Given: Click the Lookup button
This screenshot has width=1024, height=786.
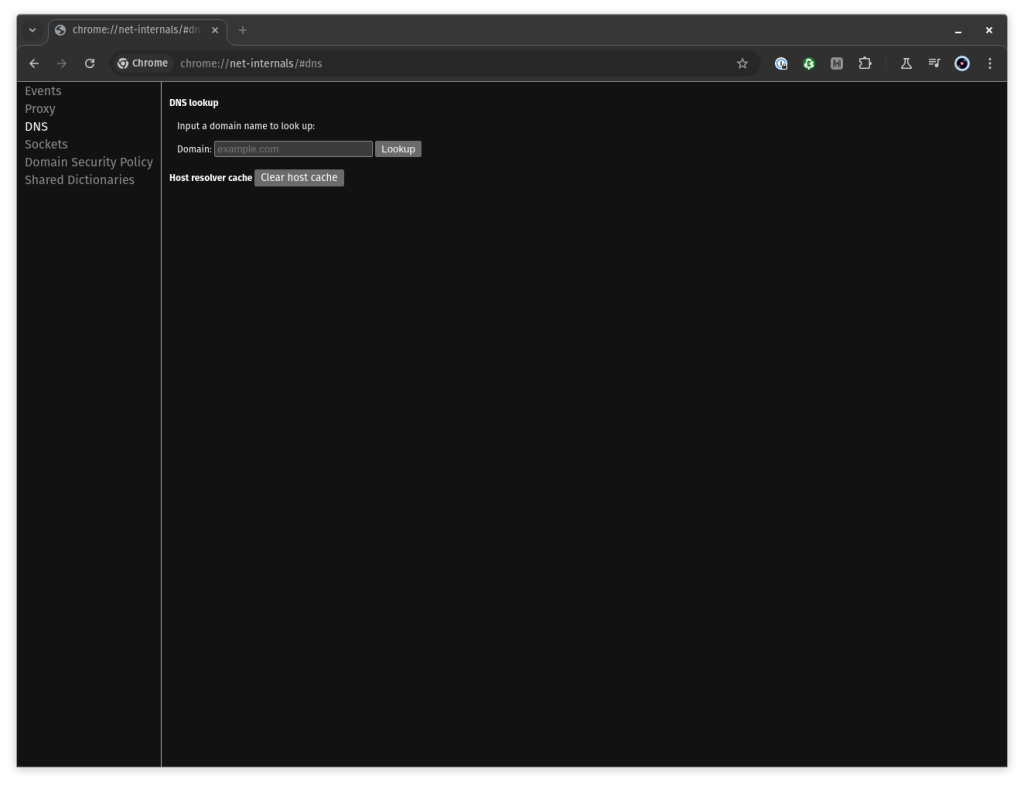Looking at the screenshot, I should coord(398,148).
